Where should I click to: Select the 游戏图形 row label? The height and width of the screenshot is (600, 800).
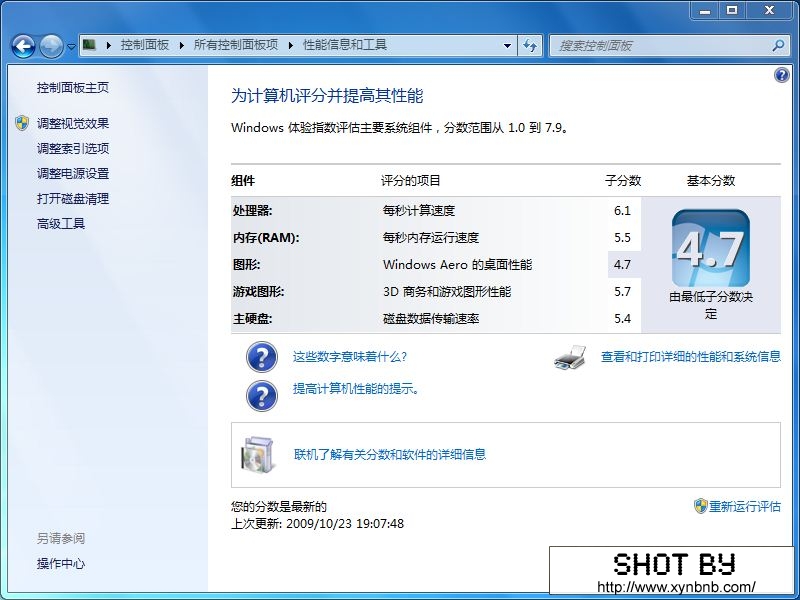(258, 292)
